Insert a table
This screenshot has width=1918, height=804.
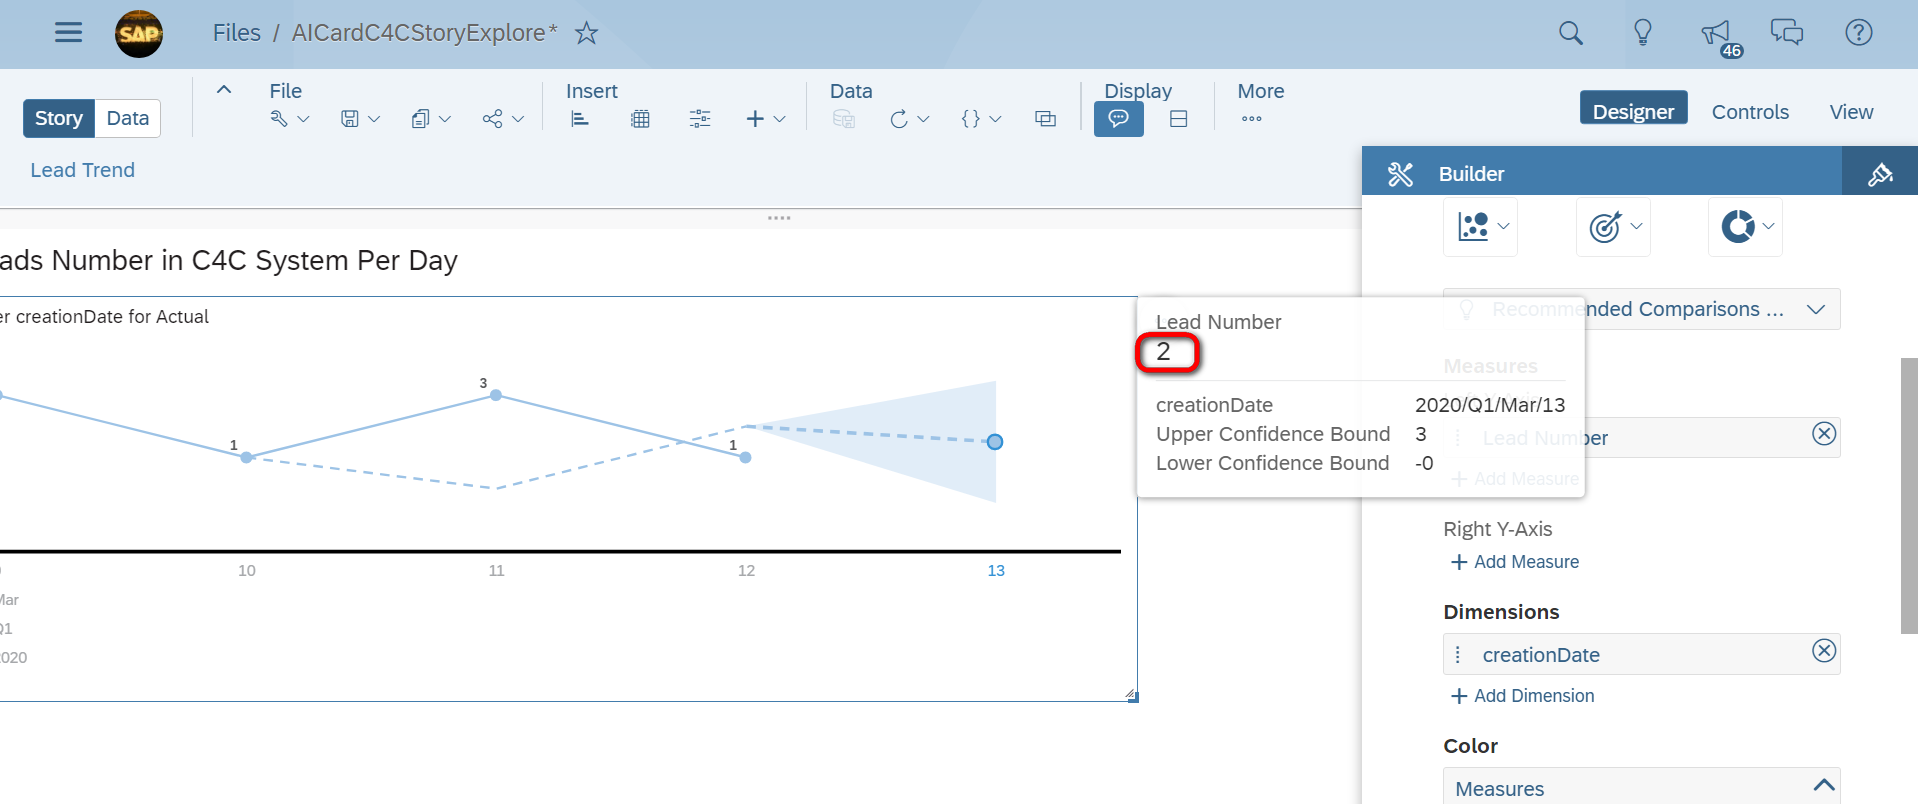click(x=641, y=119)
